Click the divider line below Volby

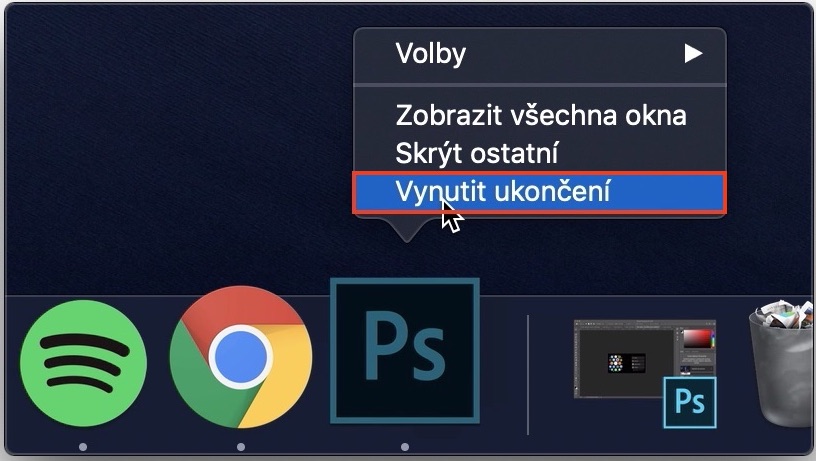540,85
